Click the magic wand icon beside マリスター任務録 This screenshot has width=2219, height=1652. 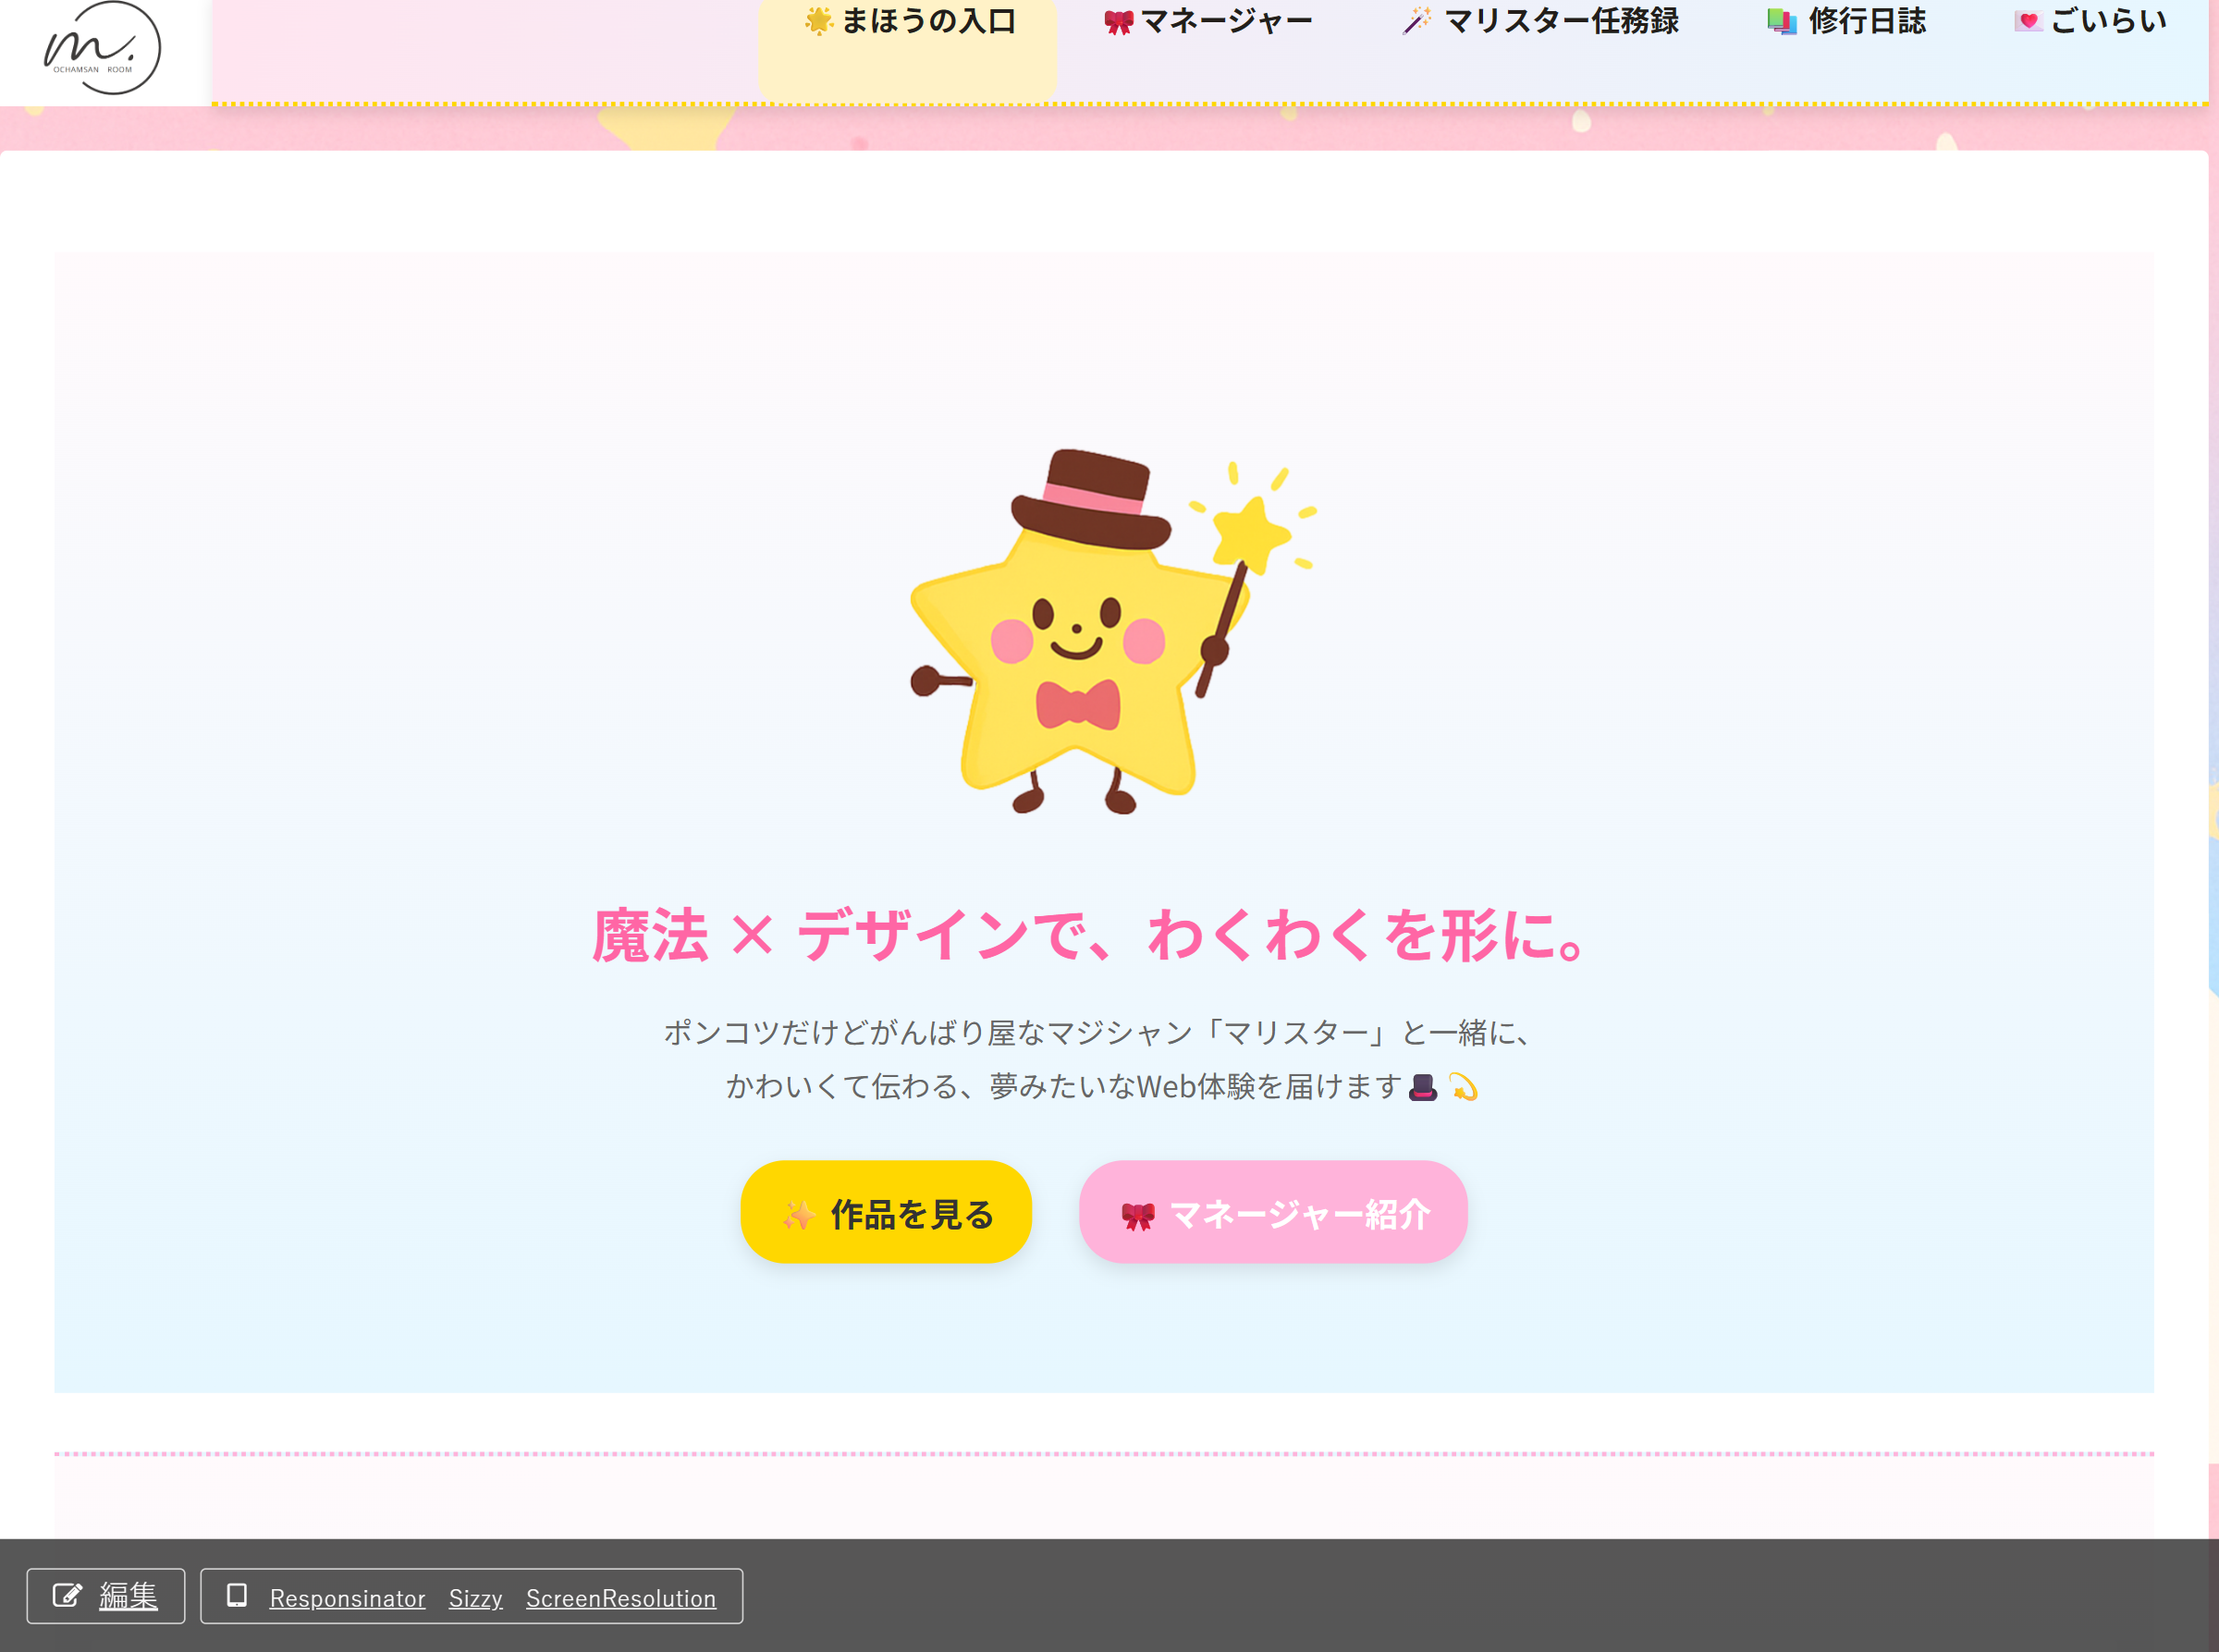1419,19
